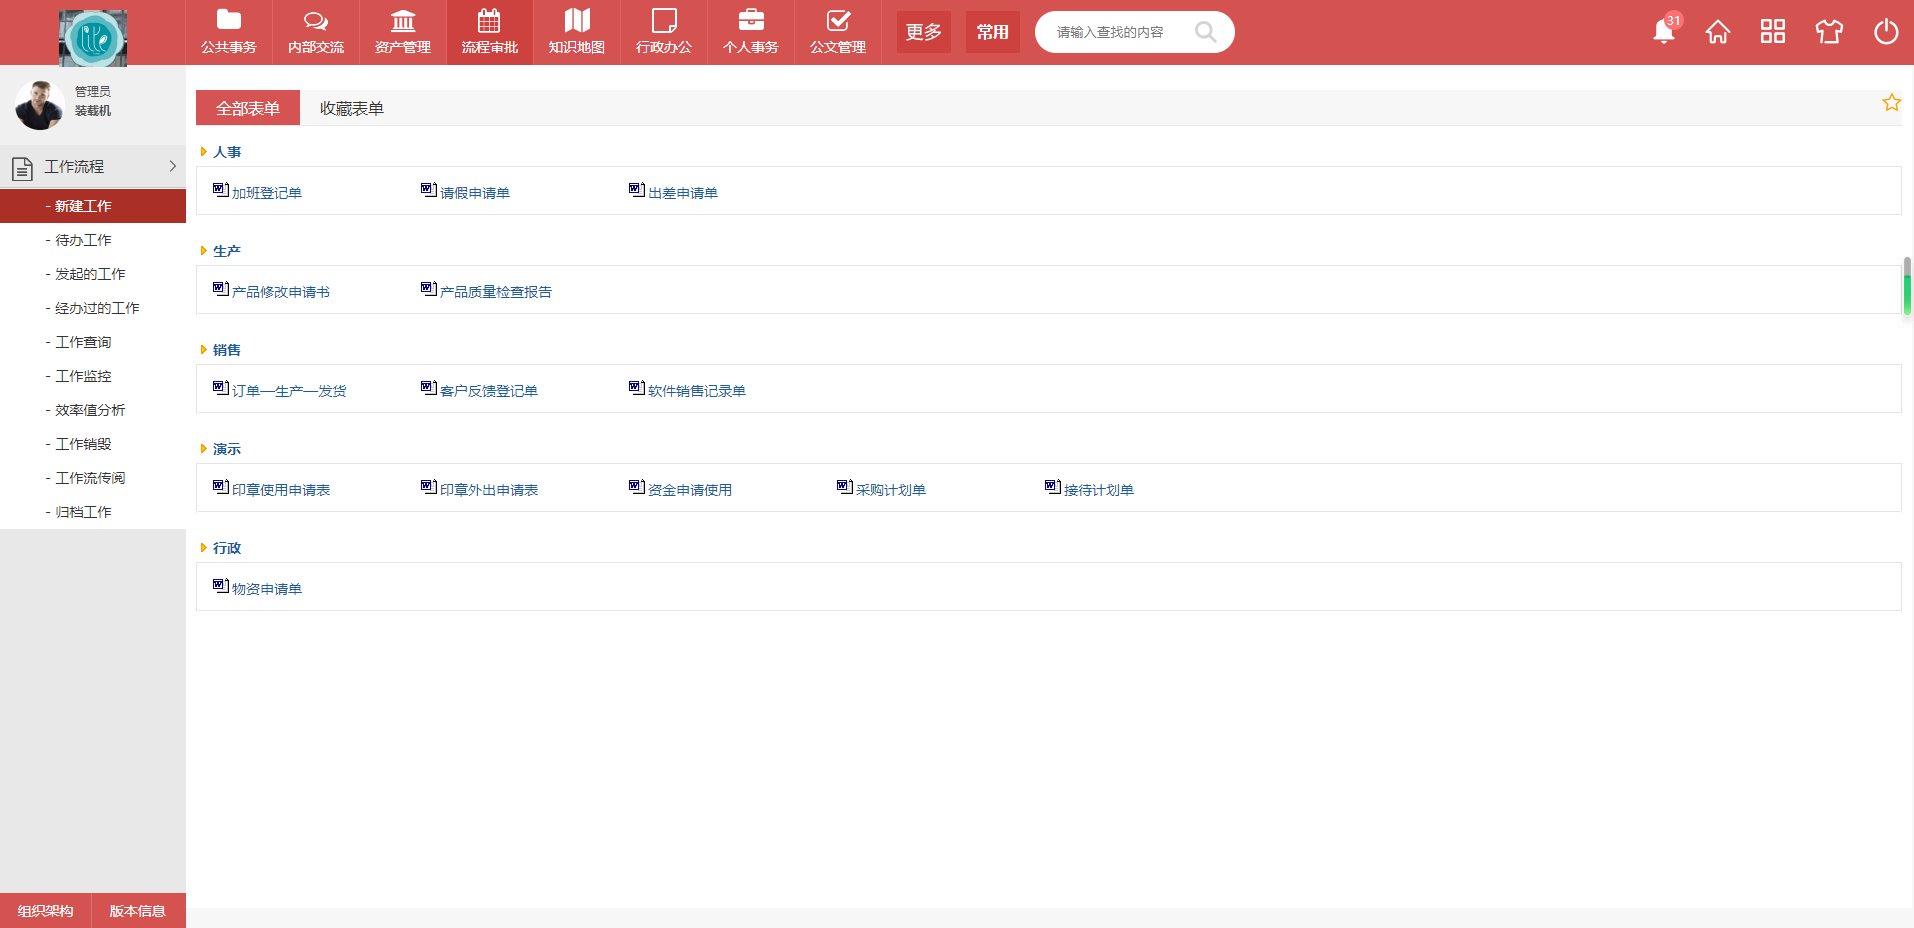The image size is (1914, 928).
Task: Select 待办工作 in sidebar menu
Action: (x=83, y=240)
